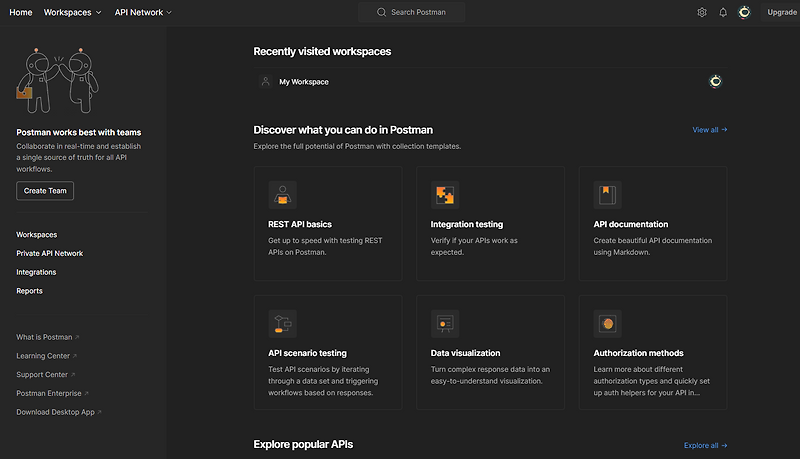Viewport: 800px width, 459px height.
Task: Go to the Home tab
Action: pyautogui.click(x=20, y=12)
